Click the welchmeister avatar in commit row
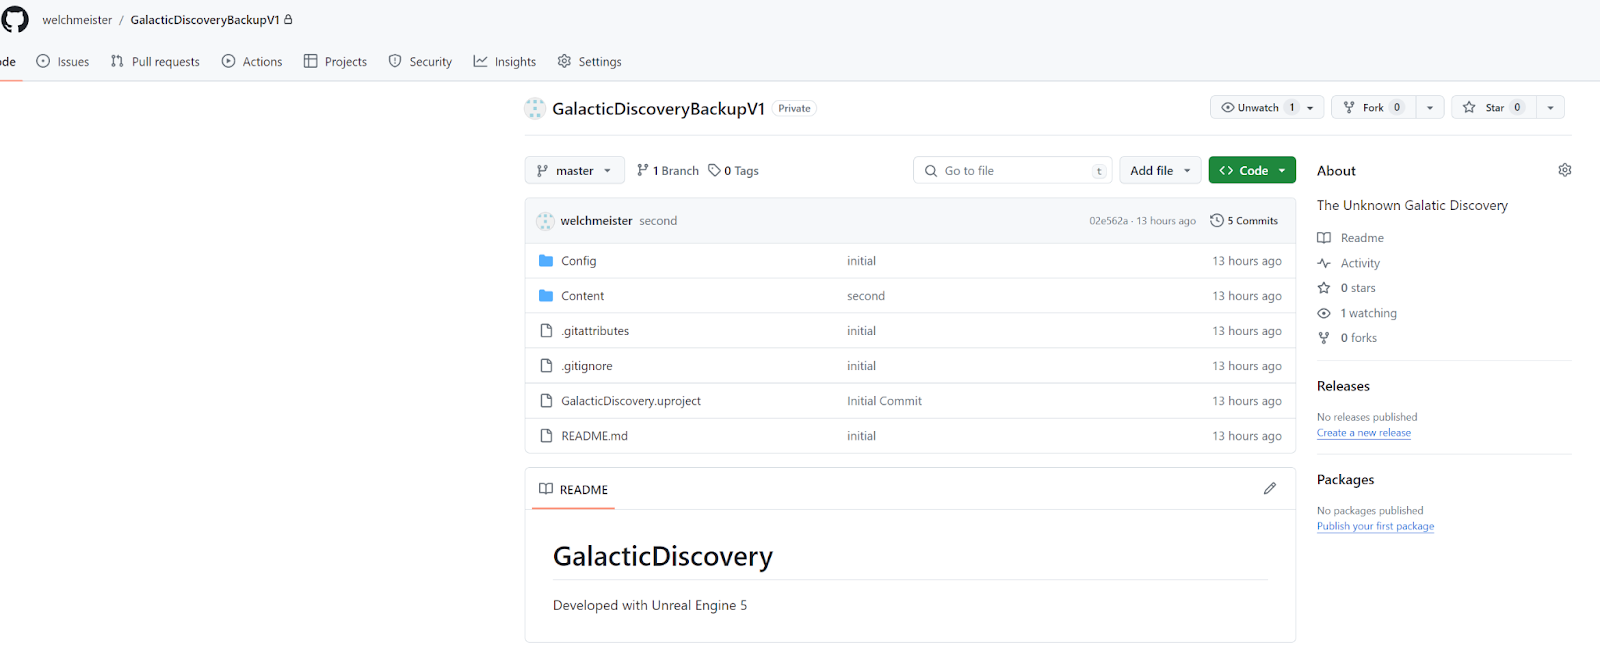 [x=545, y=221]
